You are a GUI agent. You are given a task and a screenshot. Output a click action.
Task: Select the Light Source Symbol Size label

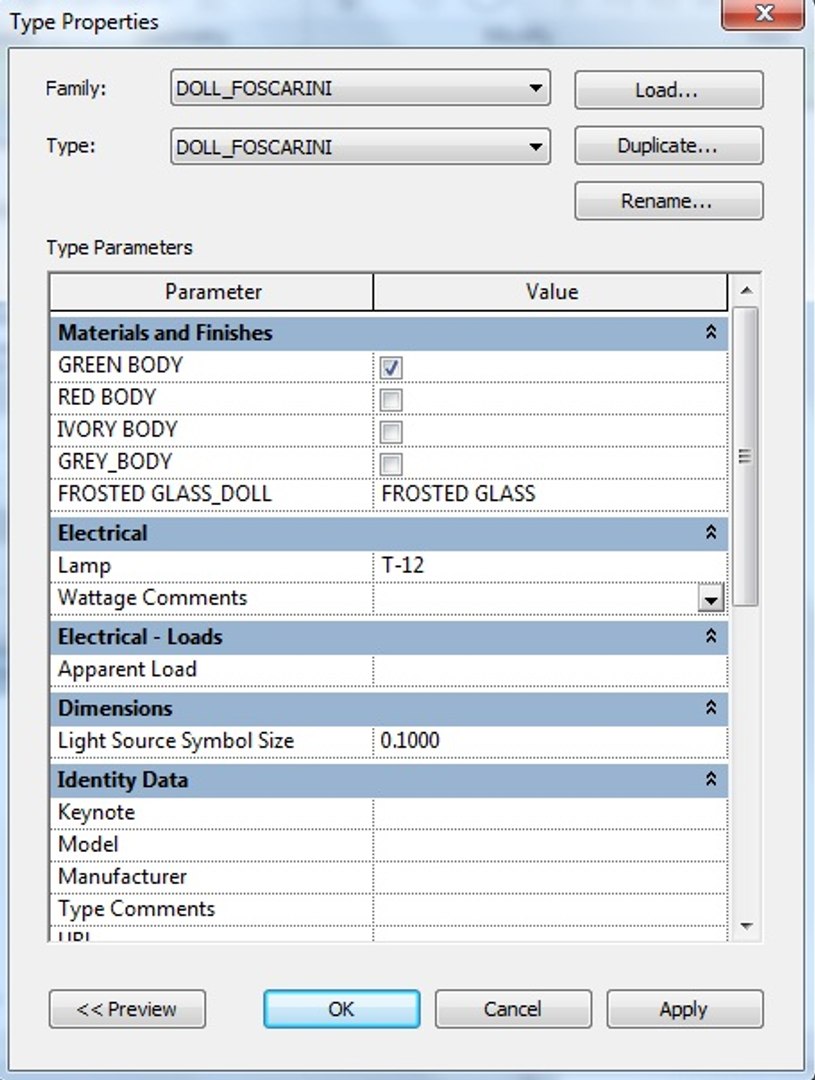176,740
